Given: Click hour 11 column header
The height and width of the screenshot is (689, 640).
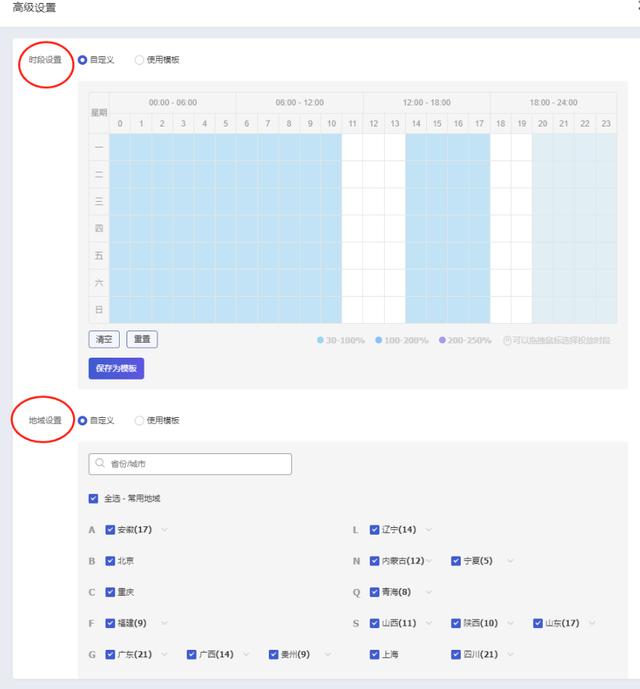Looking at the screenshot, I should [x=353, y=123].
